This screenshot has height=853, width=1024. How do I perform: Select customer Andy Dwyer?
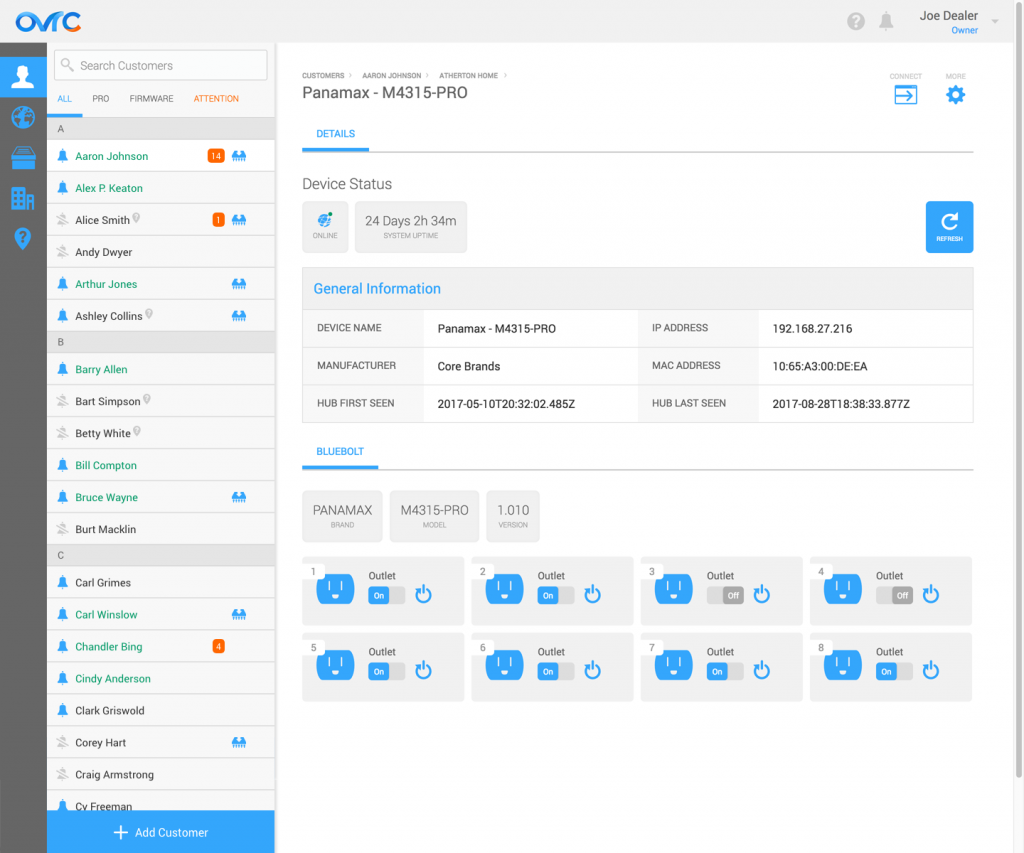[x=161, y=252]
